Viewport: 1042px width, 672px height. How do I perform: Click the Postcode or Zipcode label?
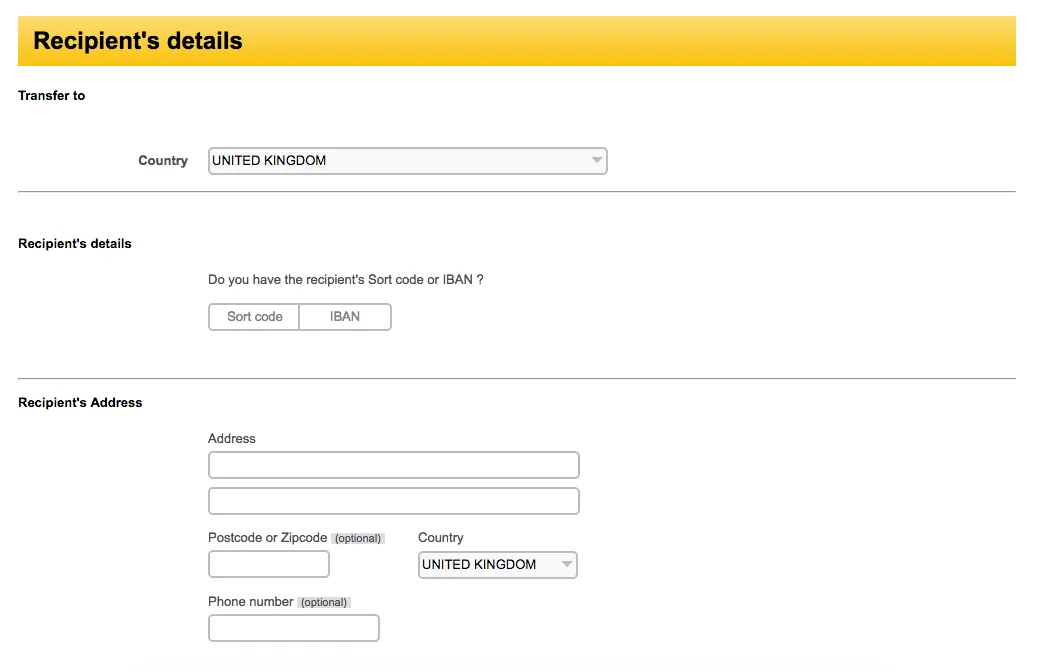pyautogui.click(x=267, y=538)
